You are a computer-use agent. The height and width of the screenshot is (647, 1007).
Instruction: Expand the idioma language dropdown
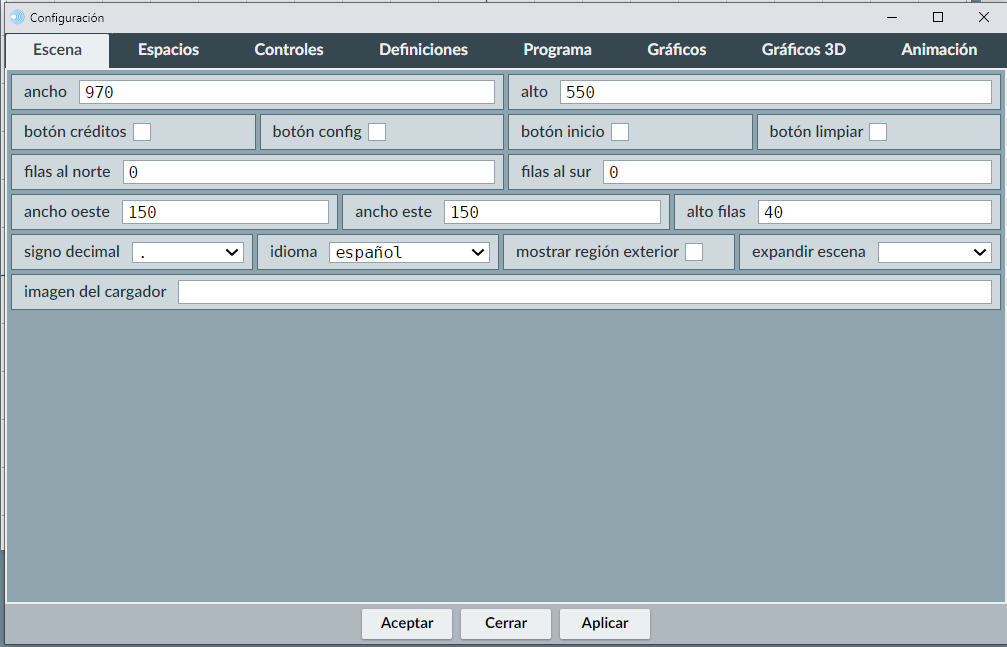(409, 252)
